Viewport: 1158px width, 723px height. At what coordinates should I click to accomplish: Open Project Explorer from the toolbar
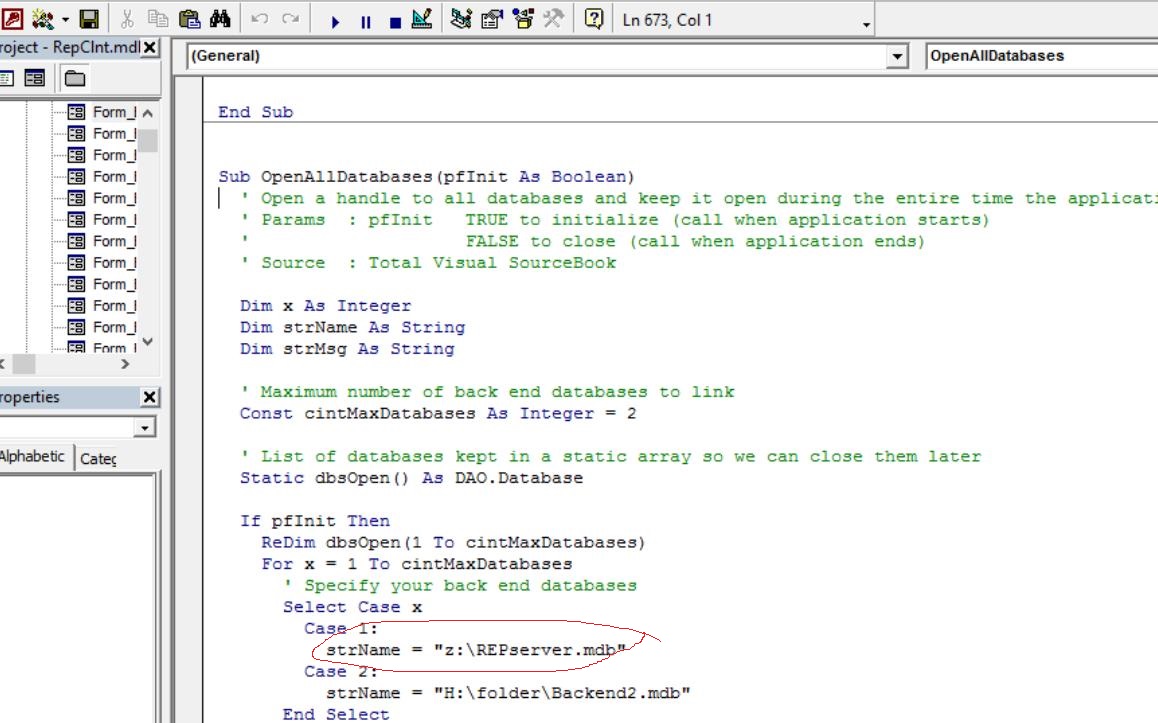462,19
